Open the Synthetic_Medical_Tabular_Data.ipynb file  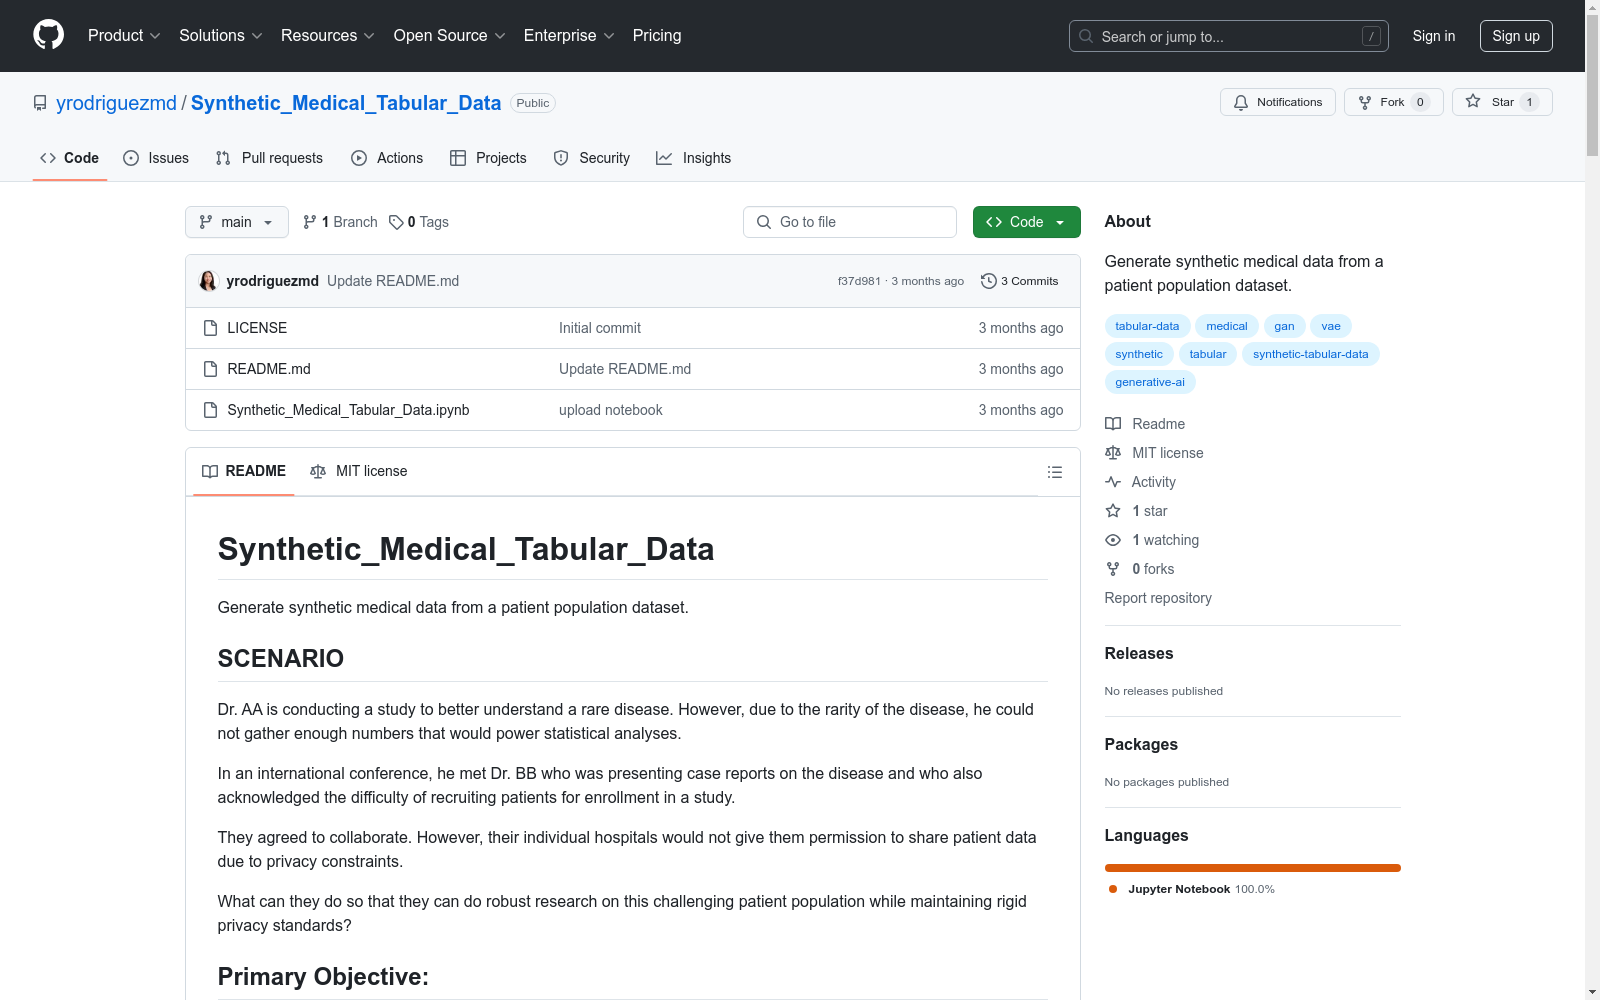point(348,410)
